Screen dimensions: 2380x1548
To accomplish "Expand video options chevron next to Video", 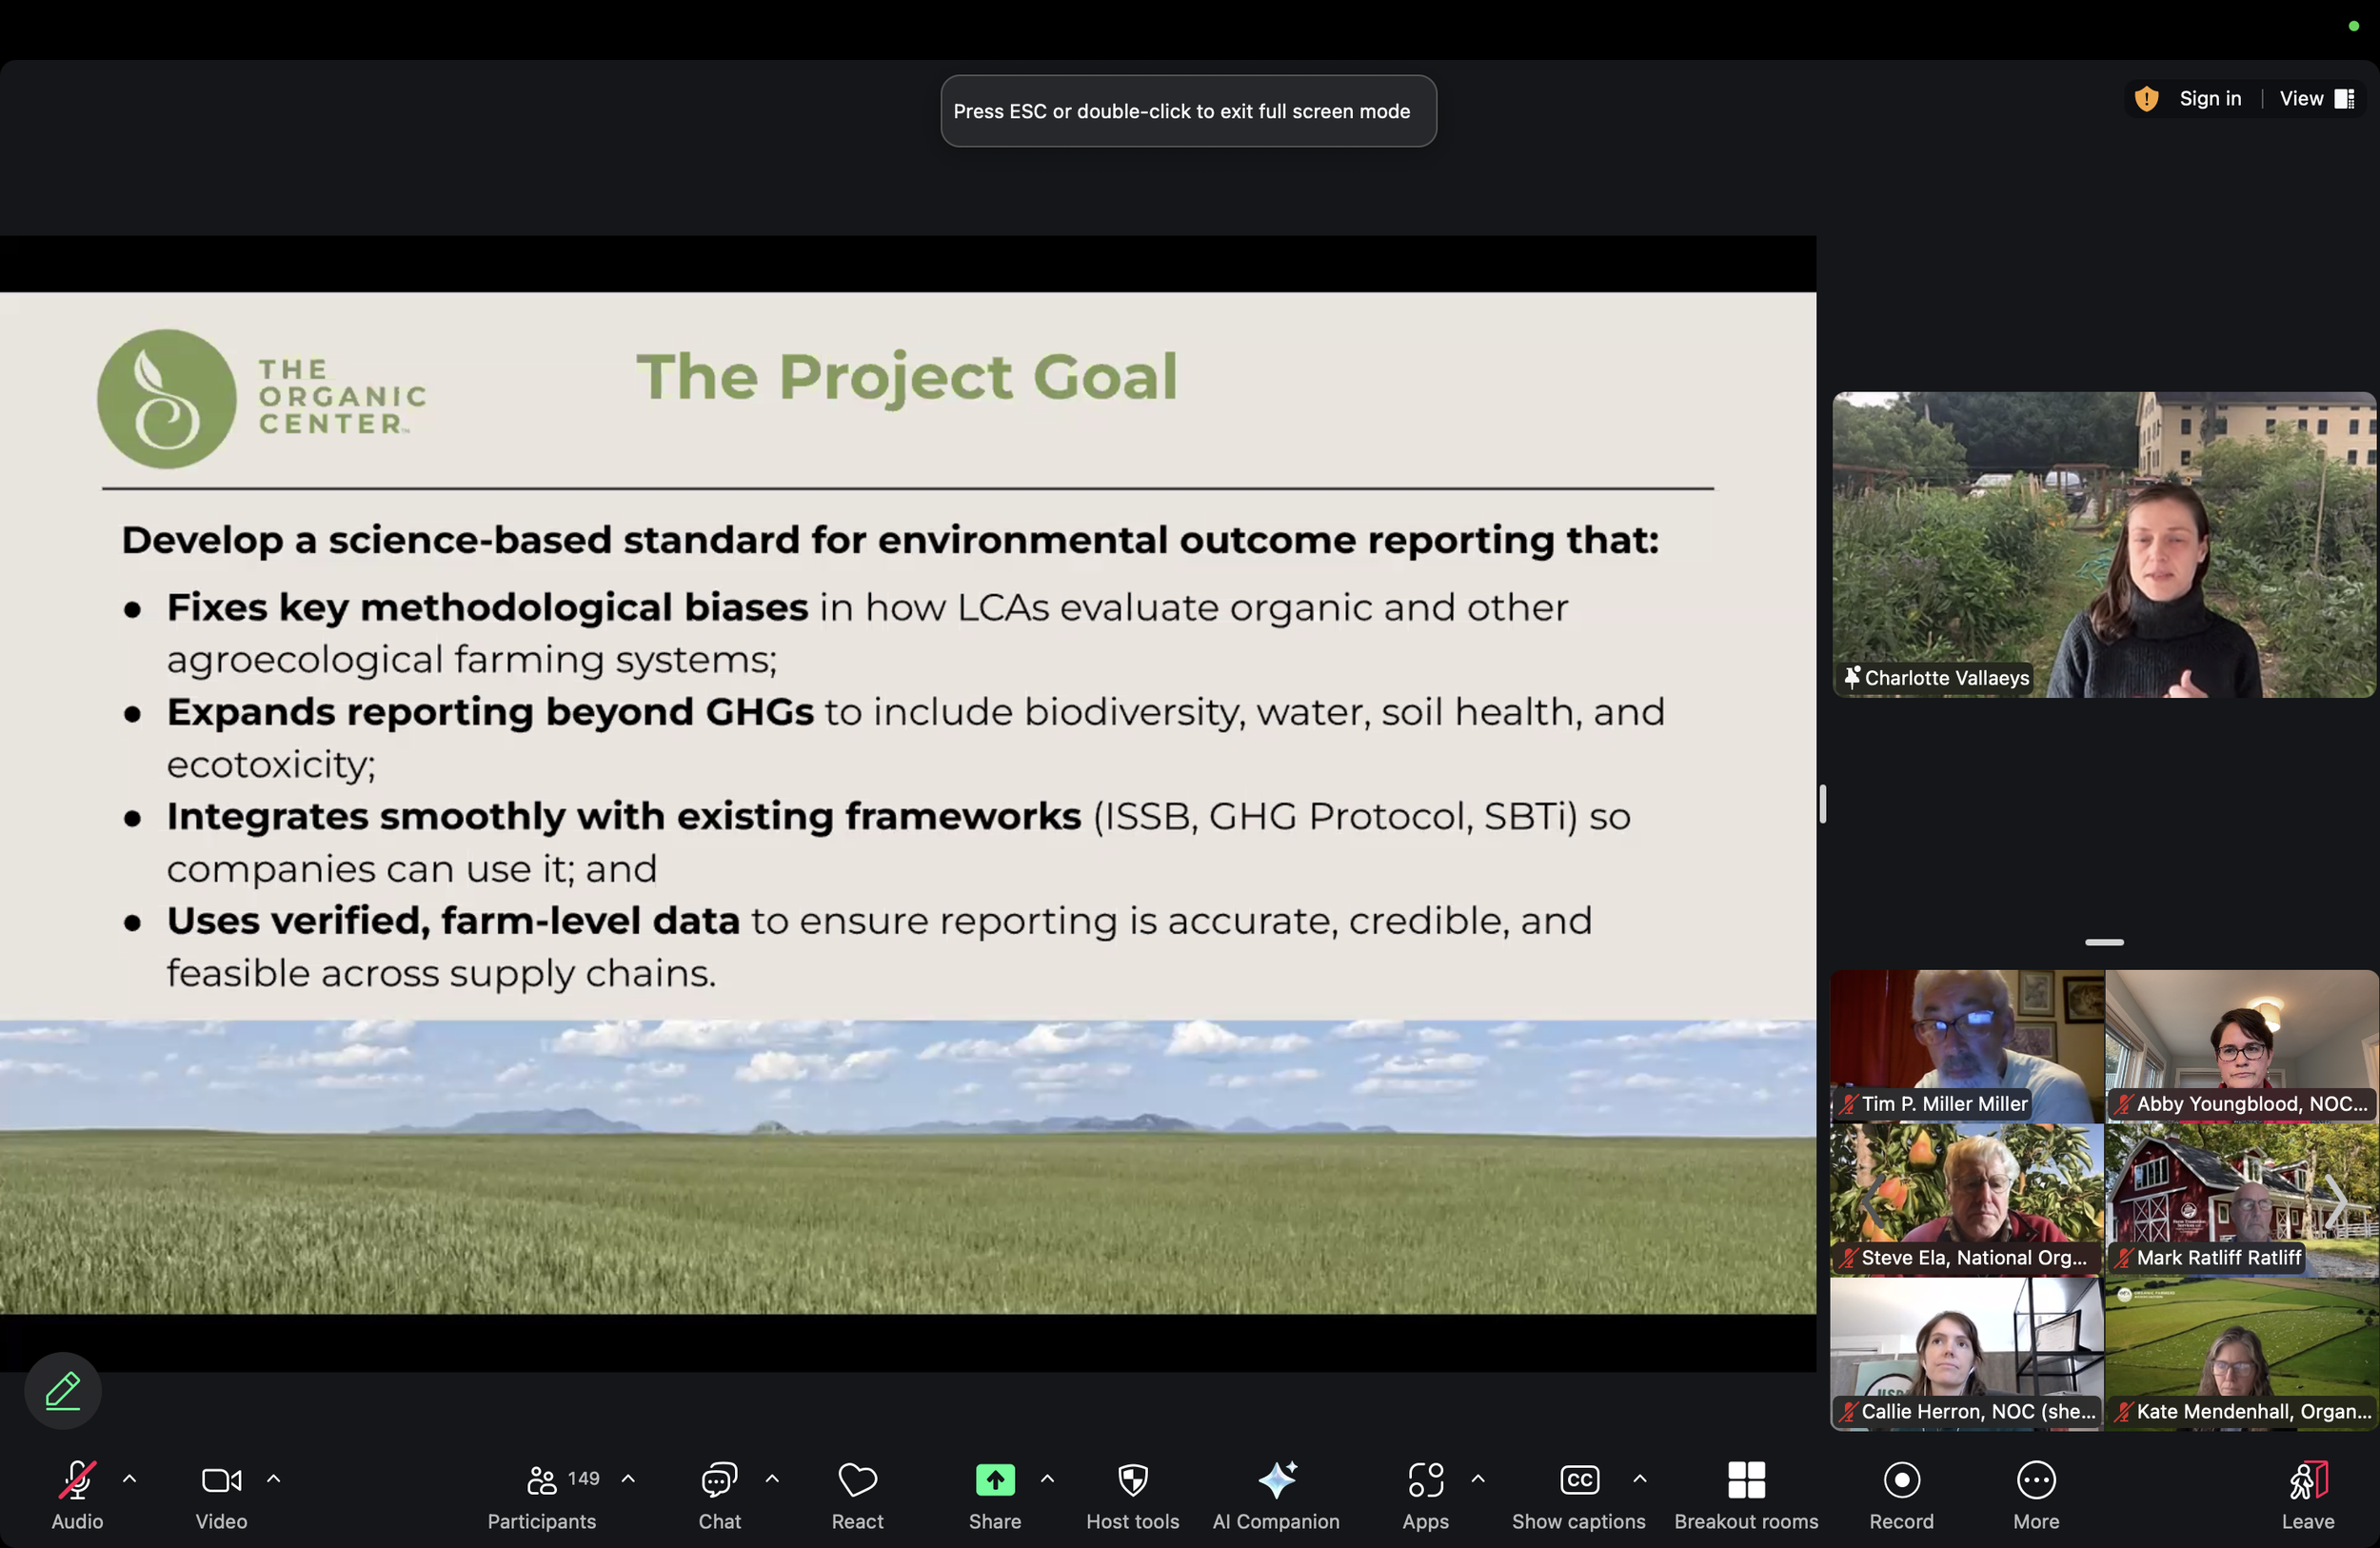I will pyautogui.click(x=273, y=1478).
